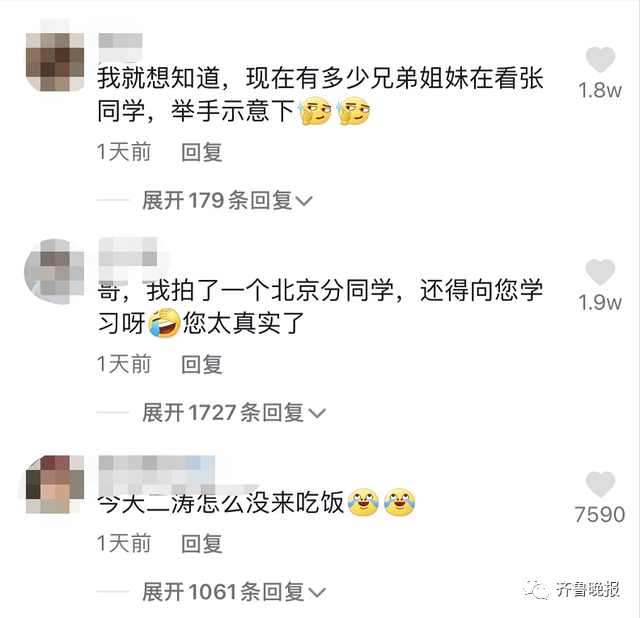The height and width of the screenshot is (618, 640).
Task: Like the comment with 1.8w likes
Action: (600, 60)
